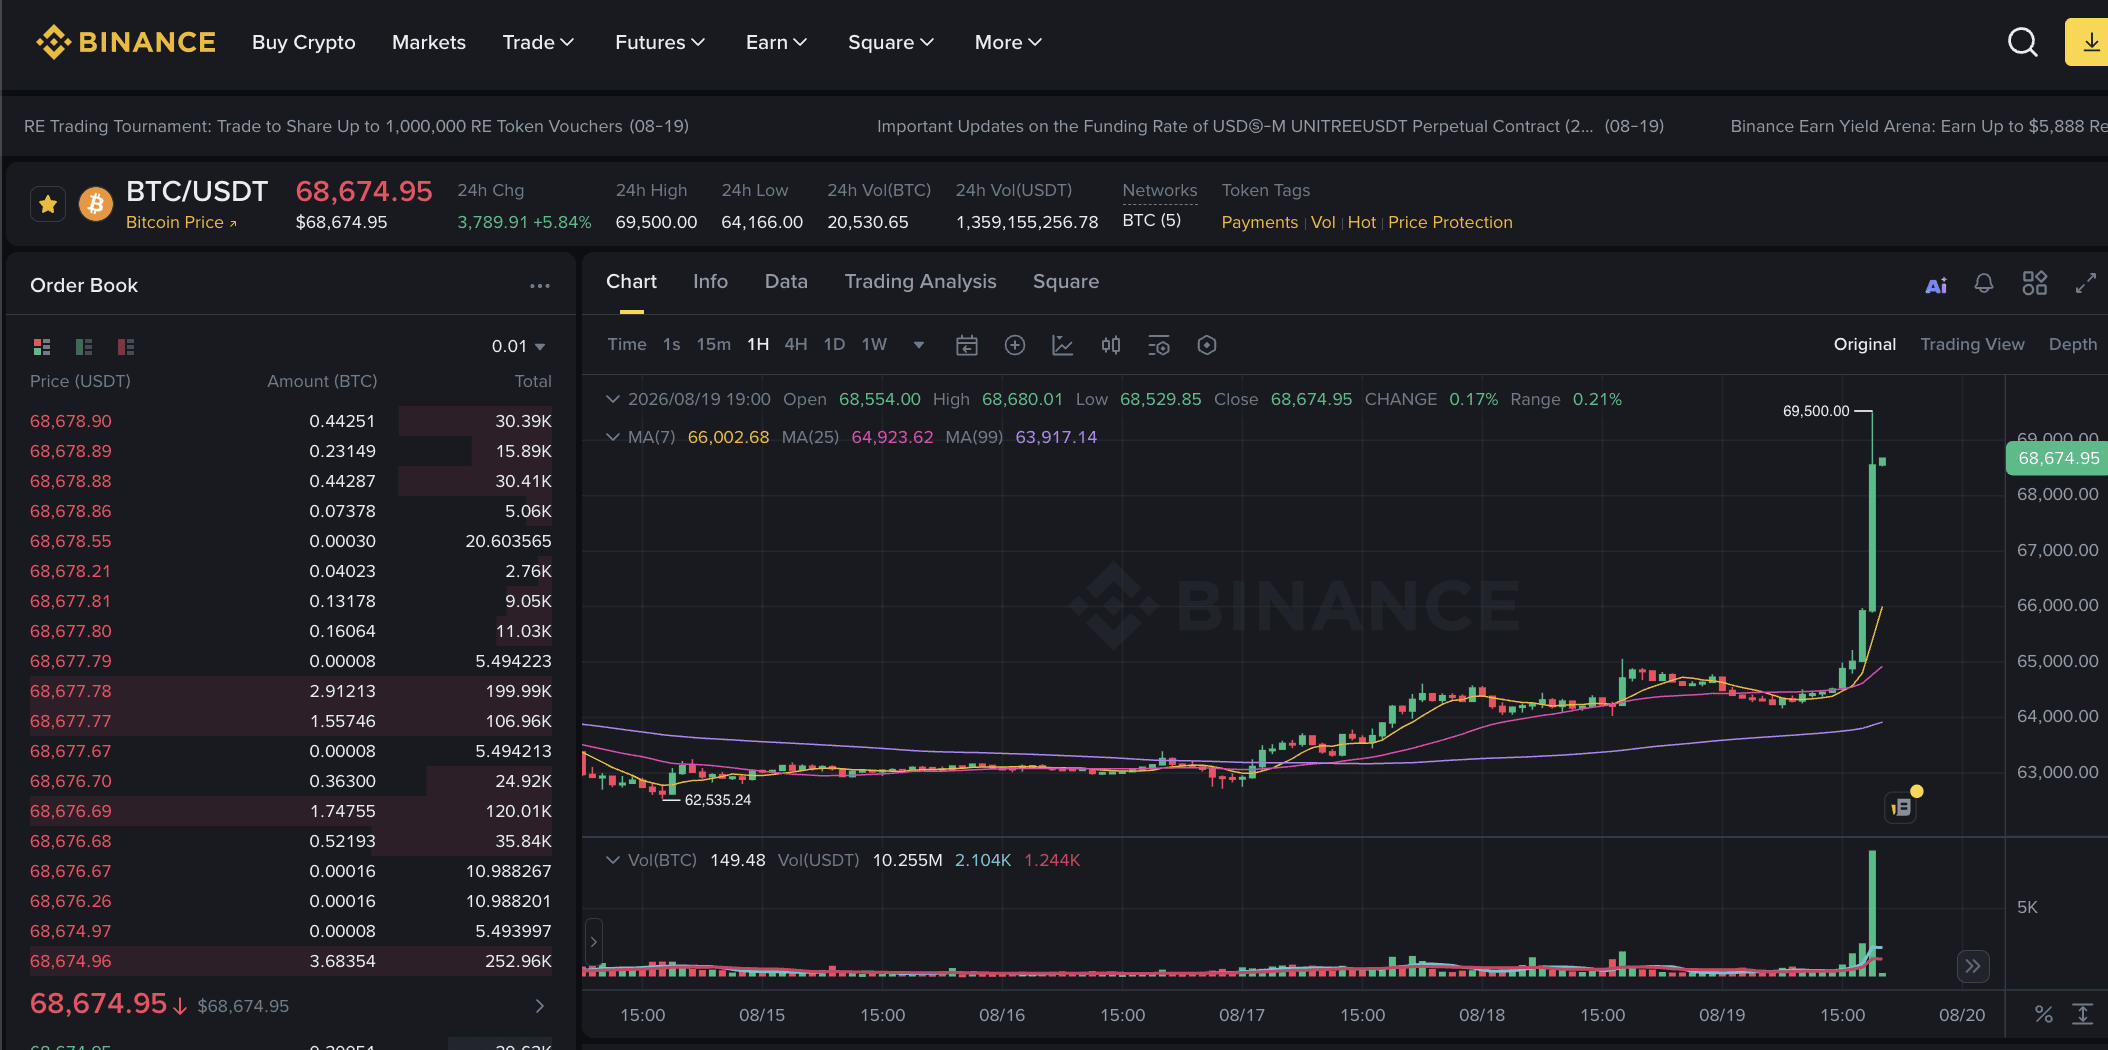The width and height of the screenshot is (2108, 1050).
Task: Click the Price Protection tag
Action: point(1450,222)
